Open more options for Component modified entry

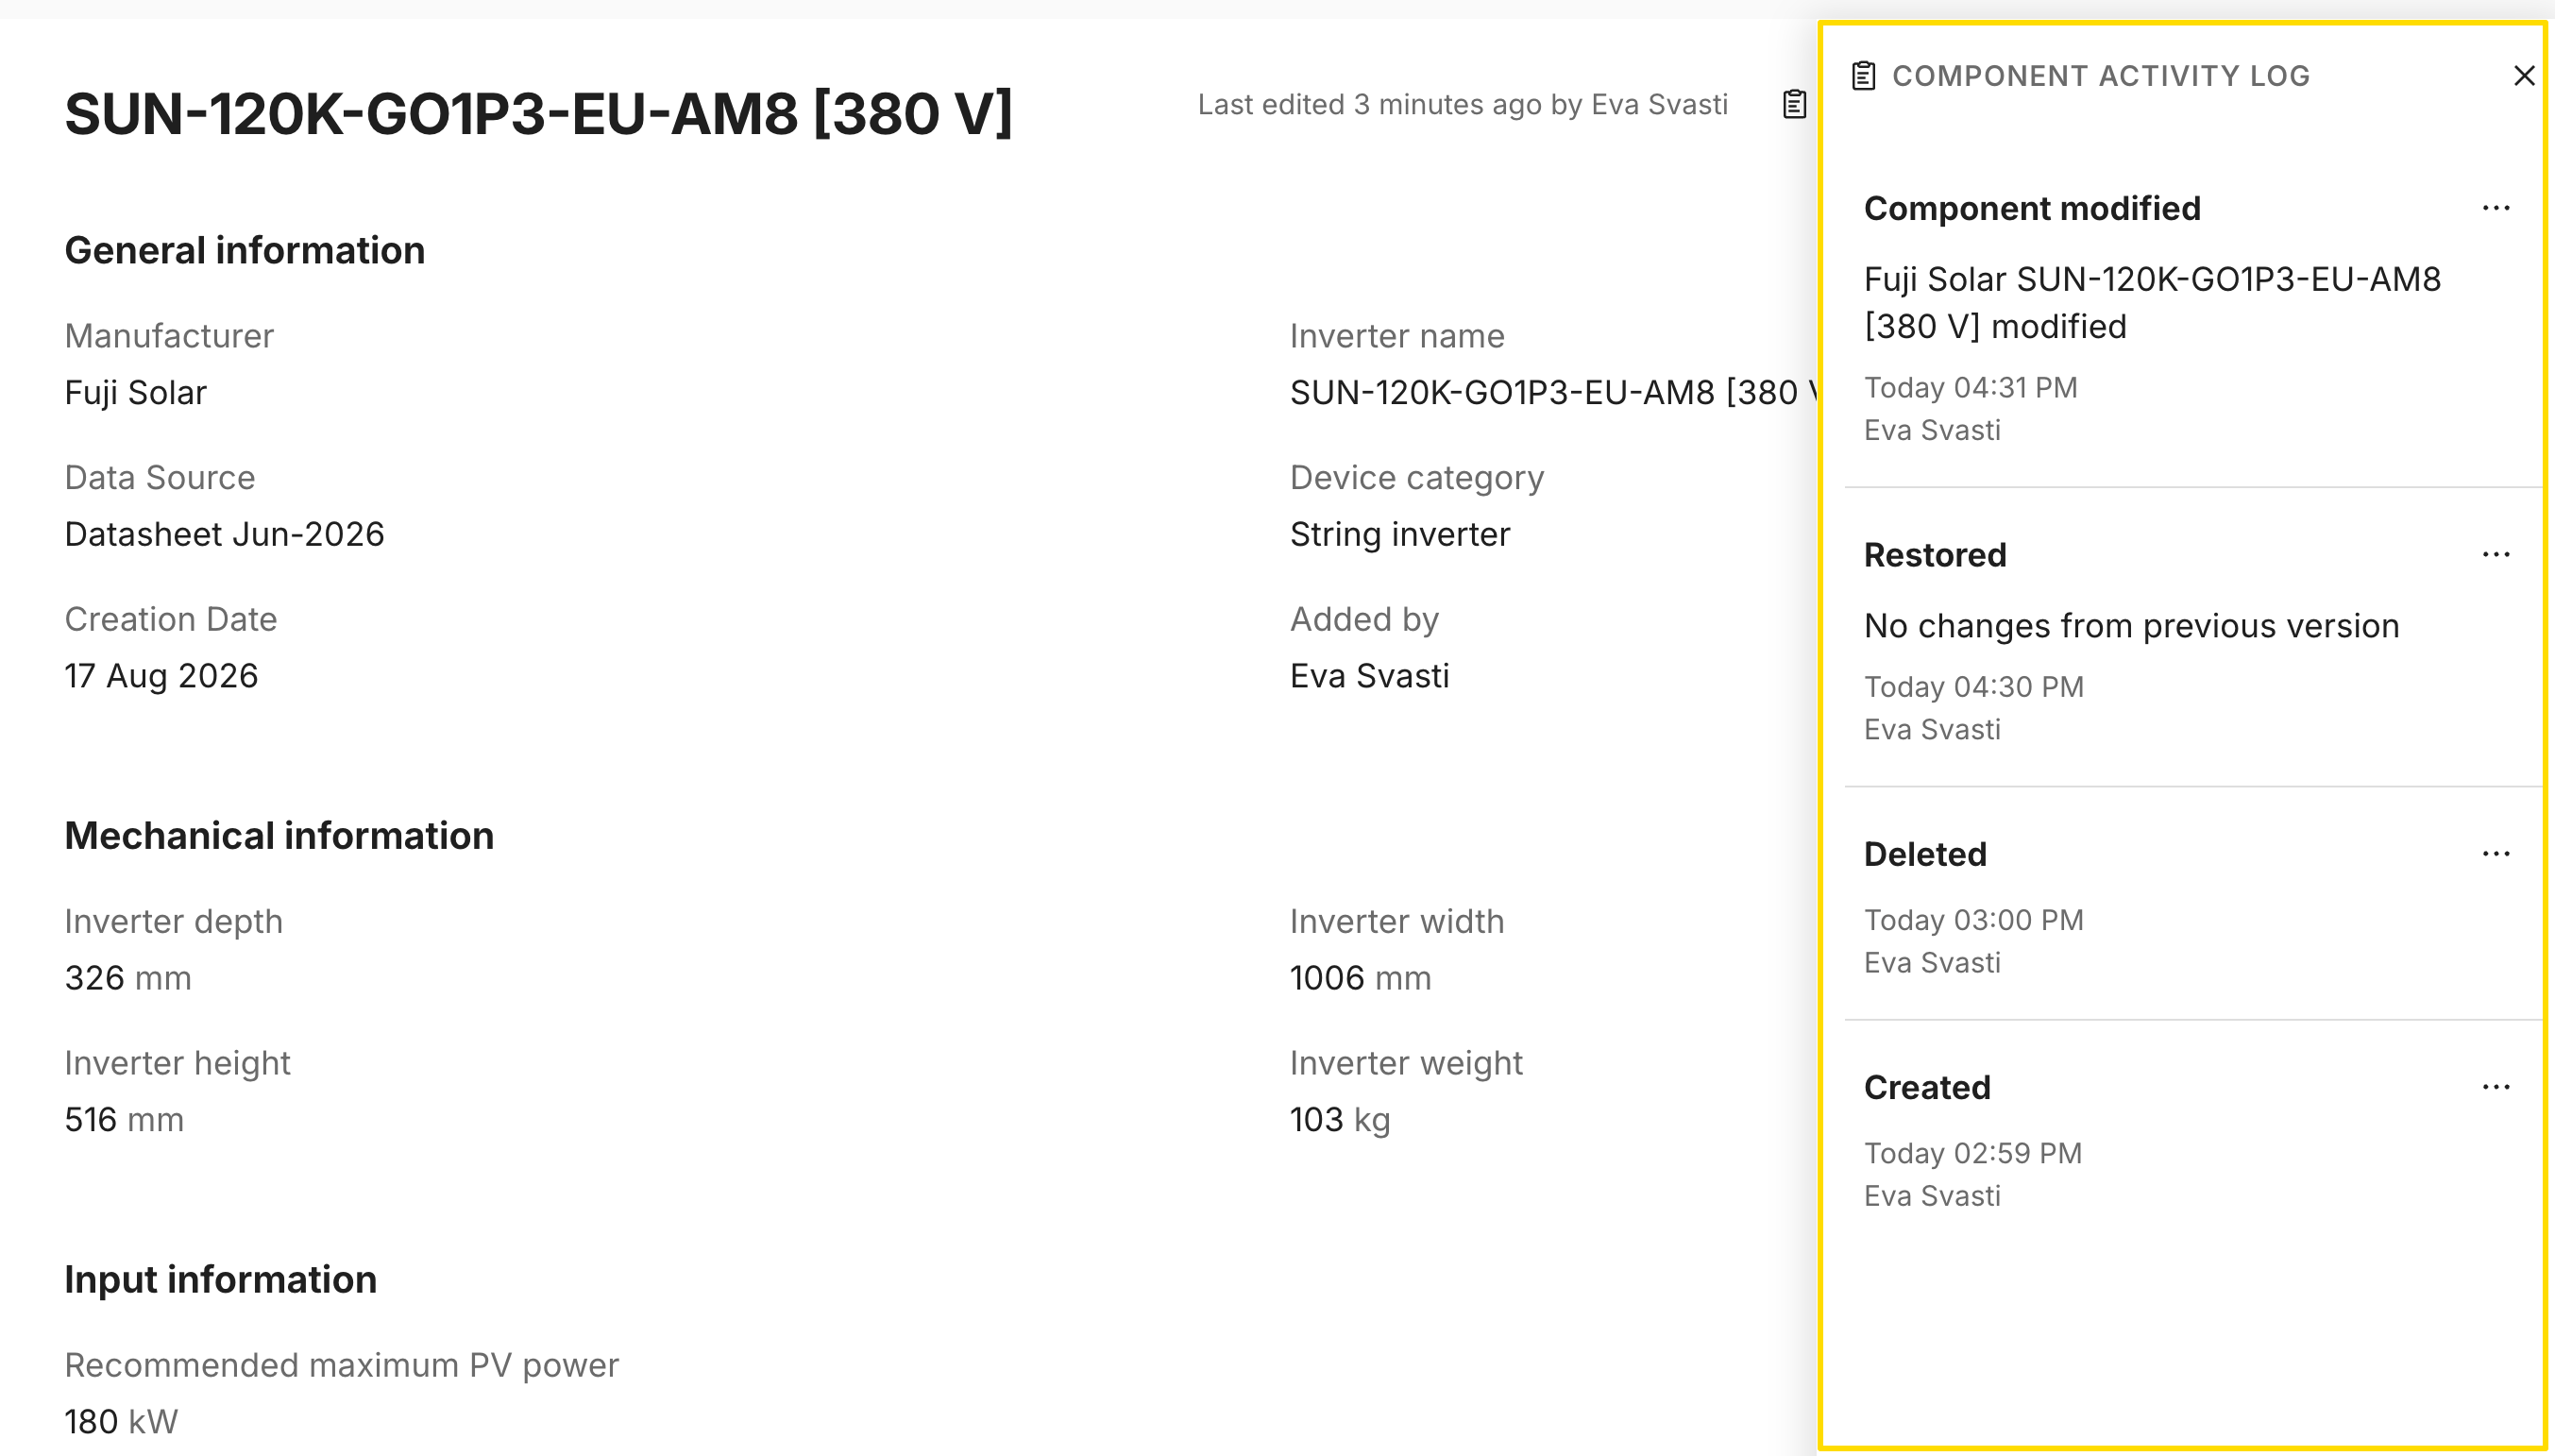click(2496, 208)
